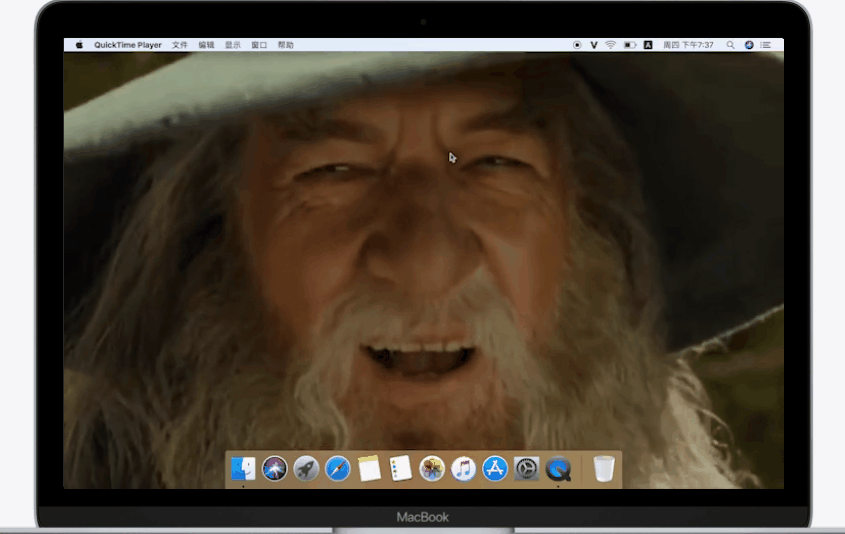845x534 pixels.
Task: Open the 帮助 (Help) menu
Action: click(x=286, y=45)
